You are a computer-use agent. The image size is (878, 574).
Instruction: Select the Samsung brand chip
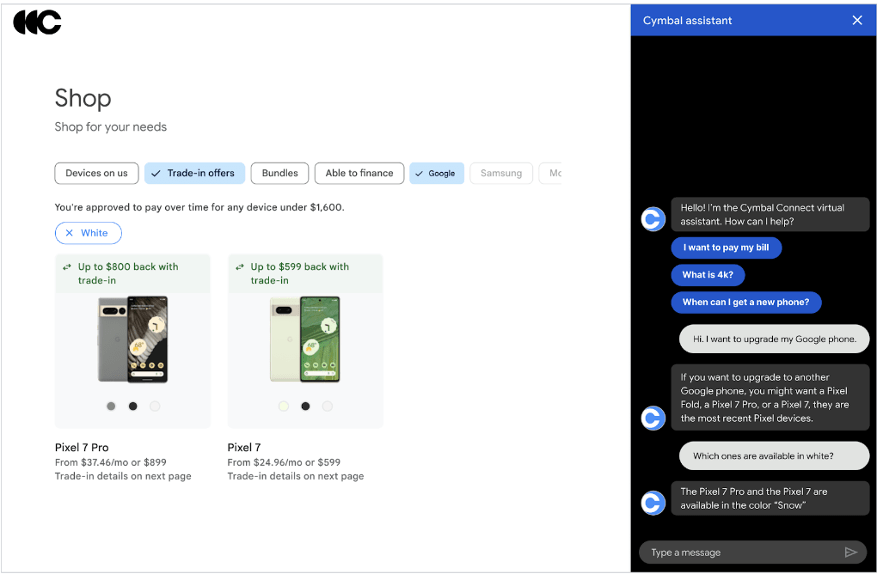501,173
